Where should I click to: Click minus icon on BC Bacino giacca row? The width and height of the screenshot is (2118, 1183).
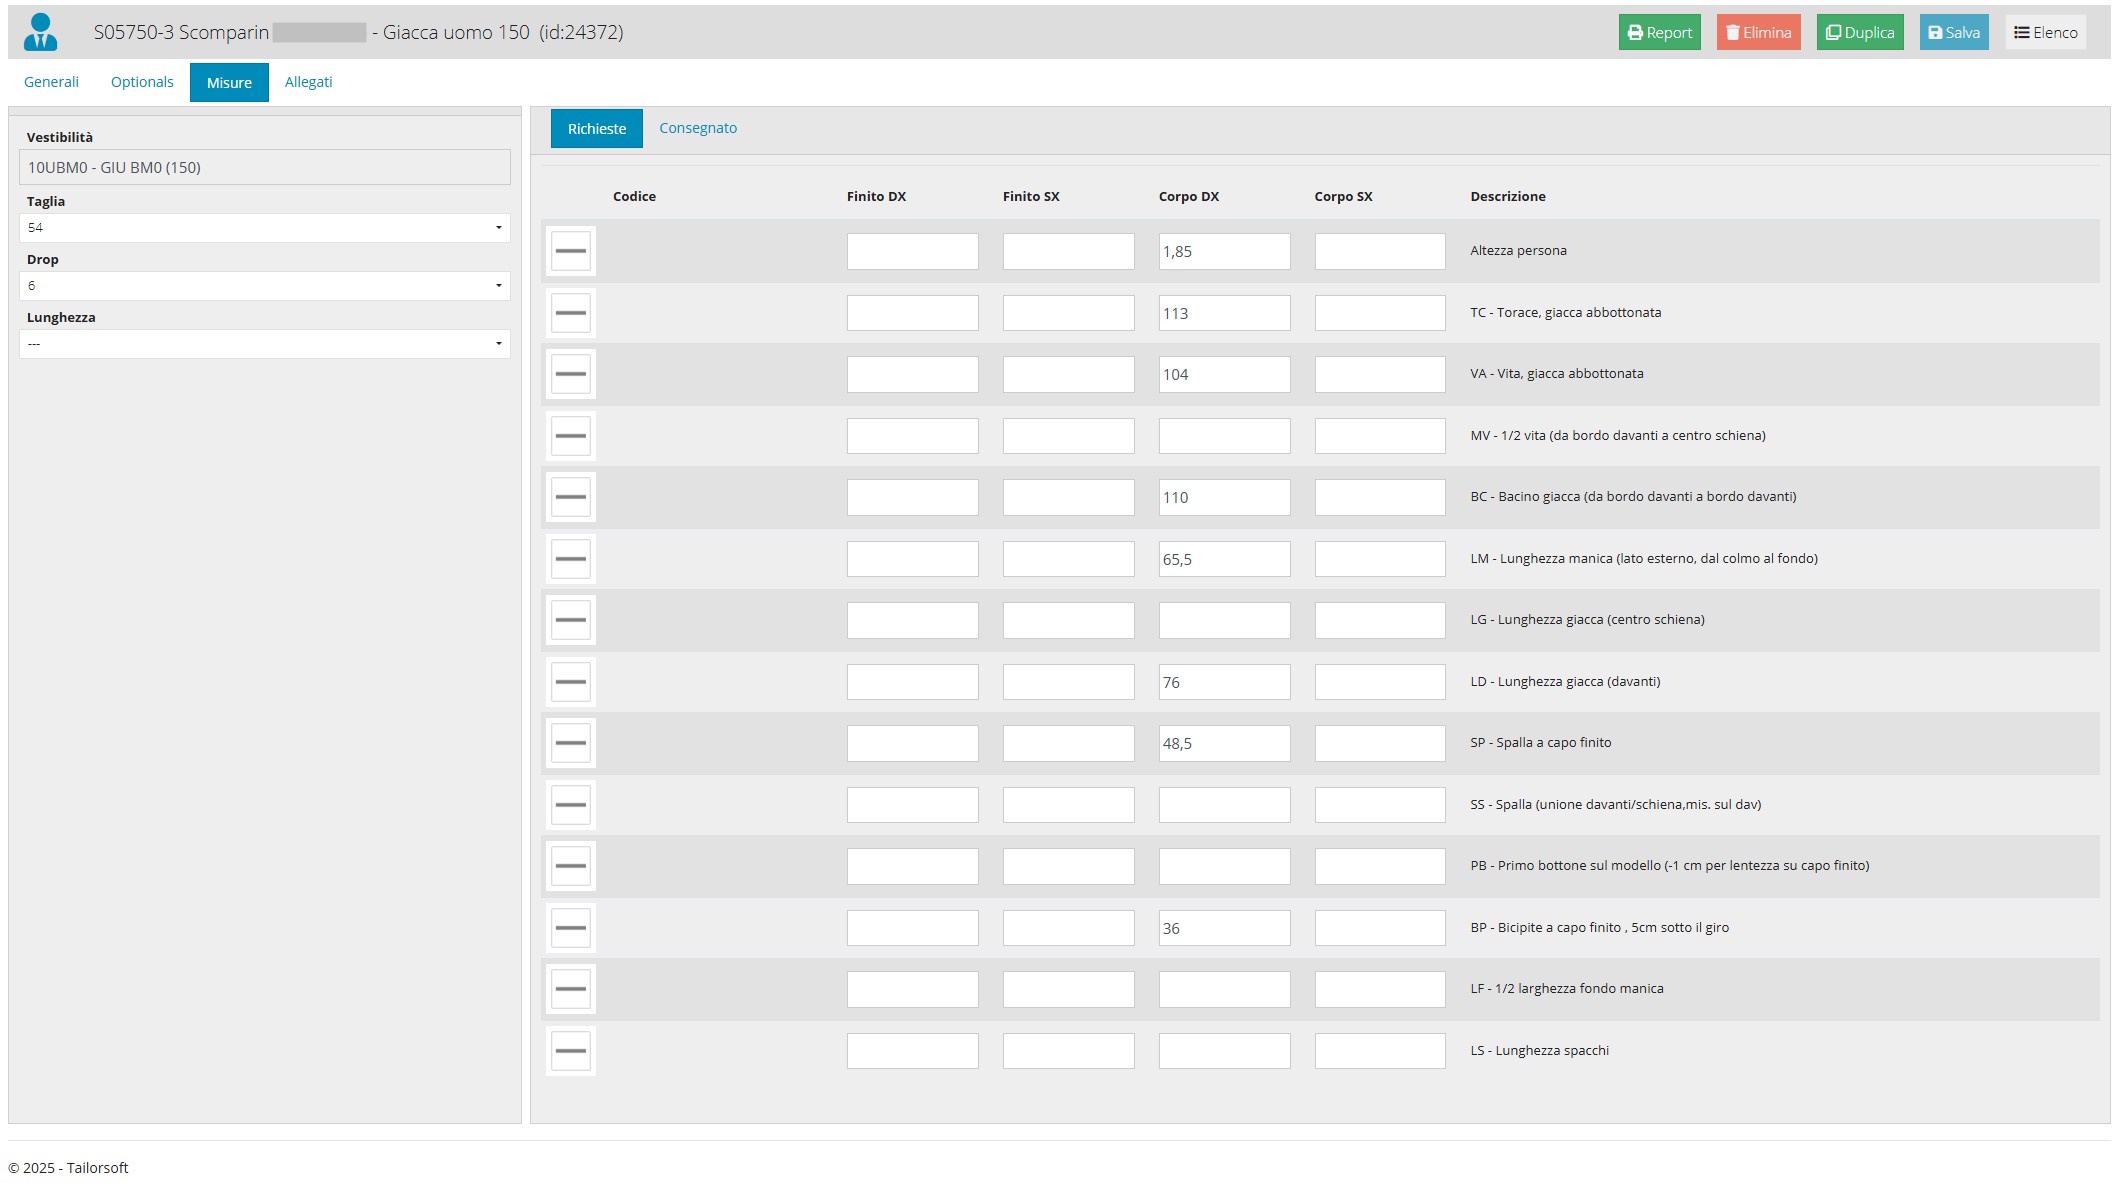coord(570,497)
